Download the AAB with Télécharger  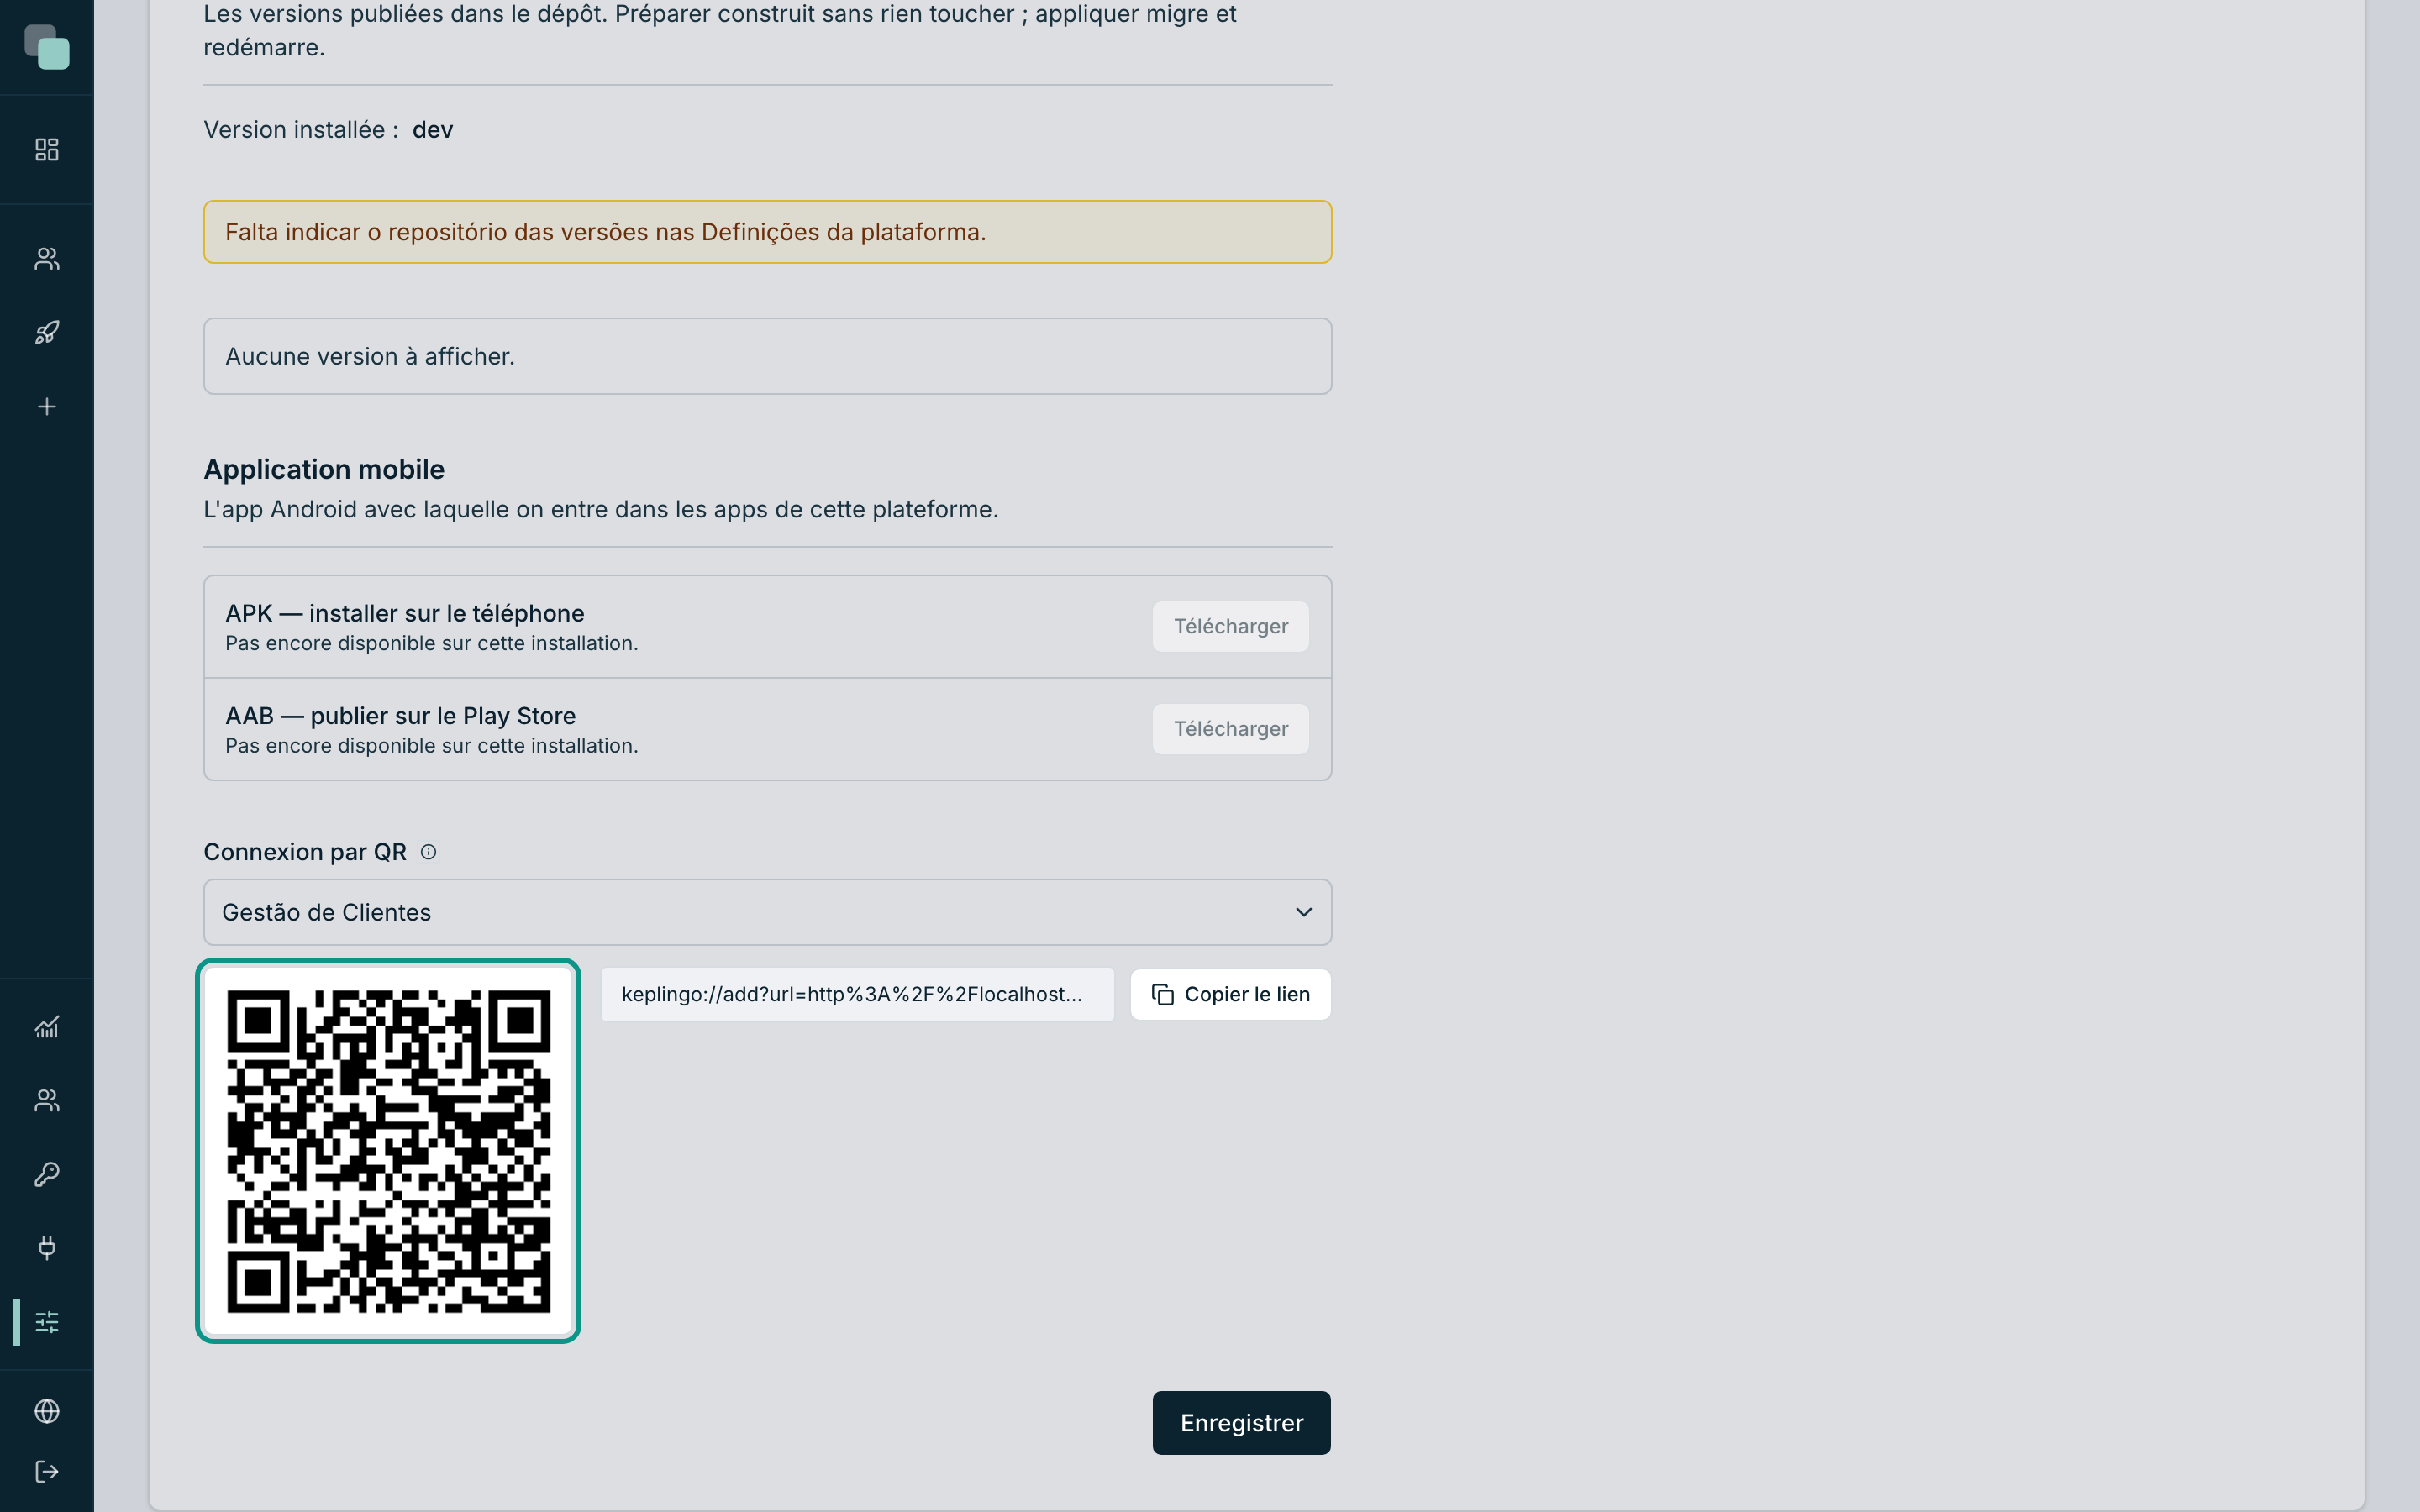tap(1230, 729)
